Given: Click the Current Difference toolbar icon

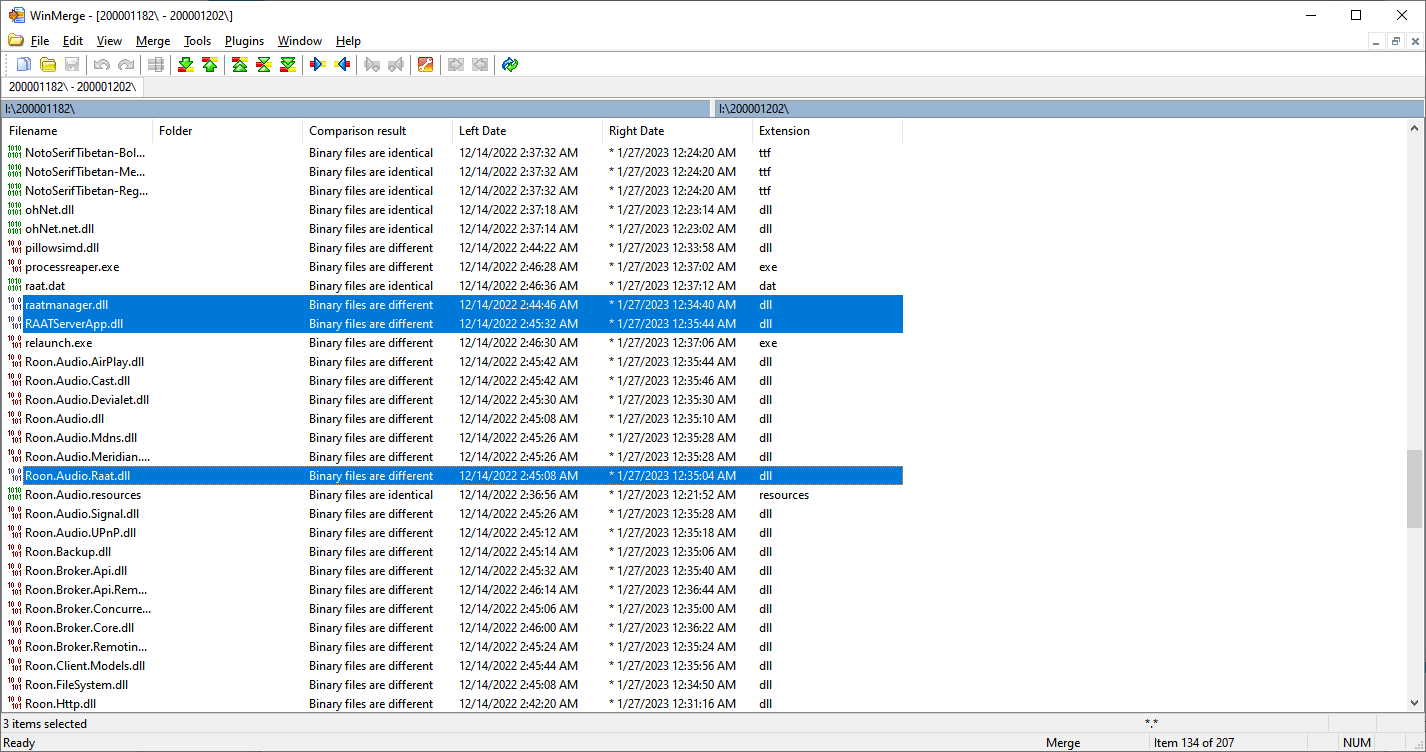Looking at the screenshot, I should click(264, 65).
